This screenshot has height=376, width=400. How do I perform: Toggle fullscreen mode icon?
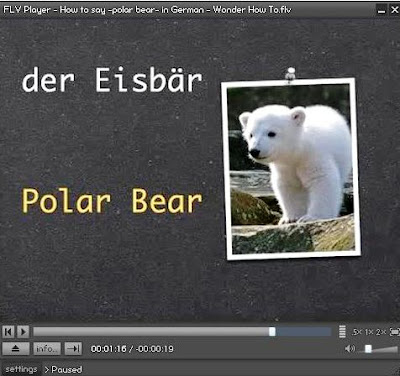pyautogui.click(x=395, y=332)
